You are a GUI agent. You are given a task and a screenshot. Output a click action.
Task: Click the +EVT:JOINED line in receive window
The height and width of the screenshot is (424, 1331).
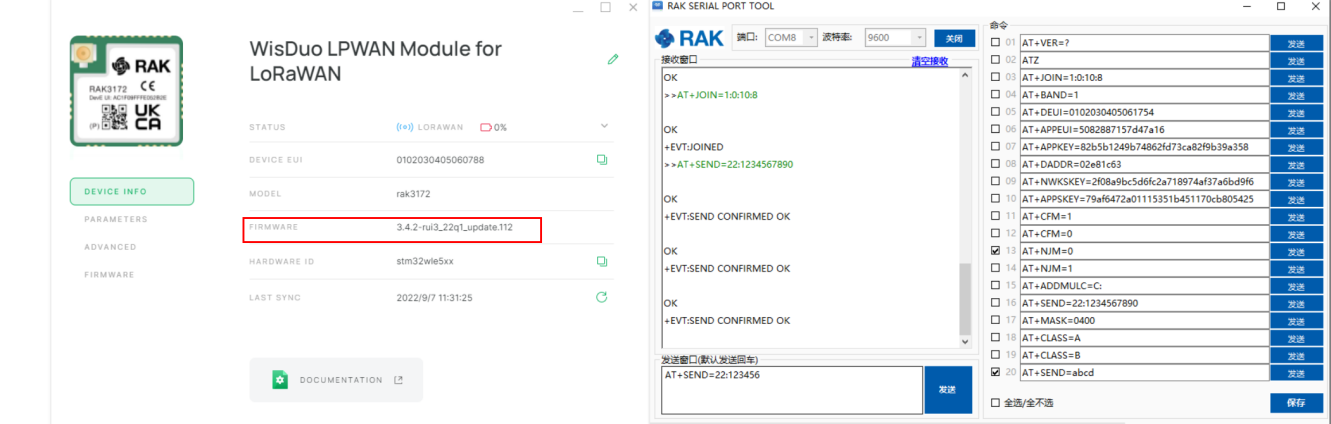[693, 147]
